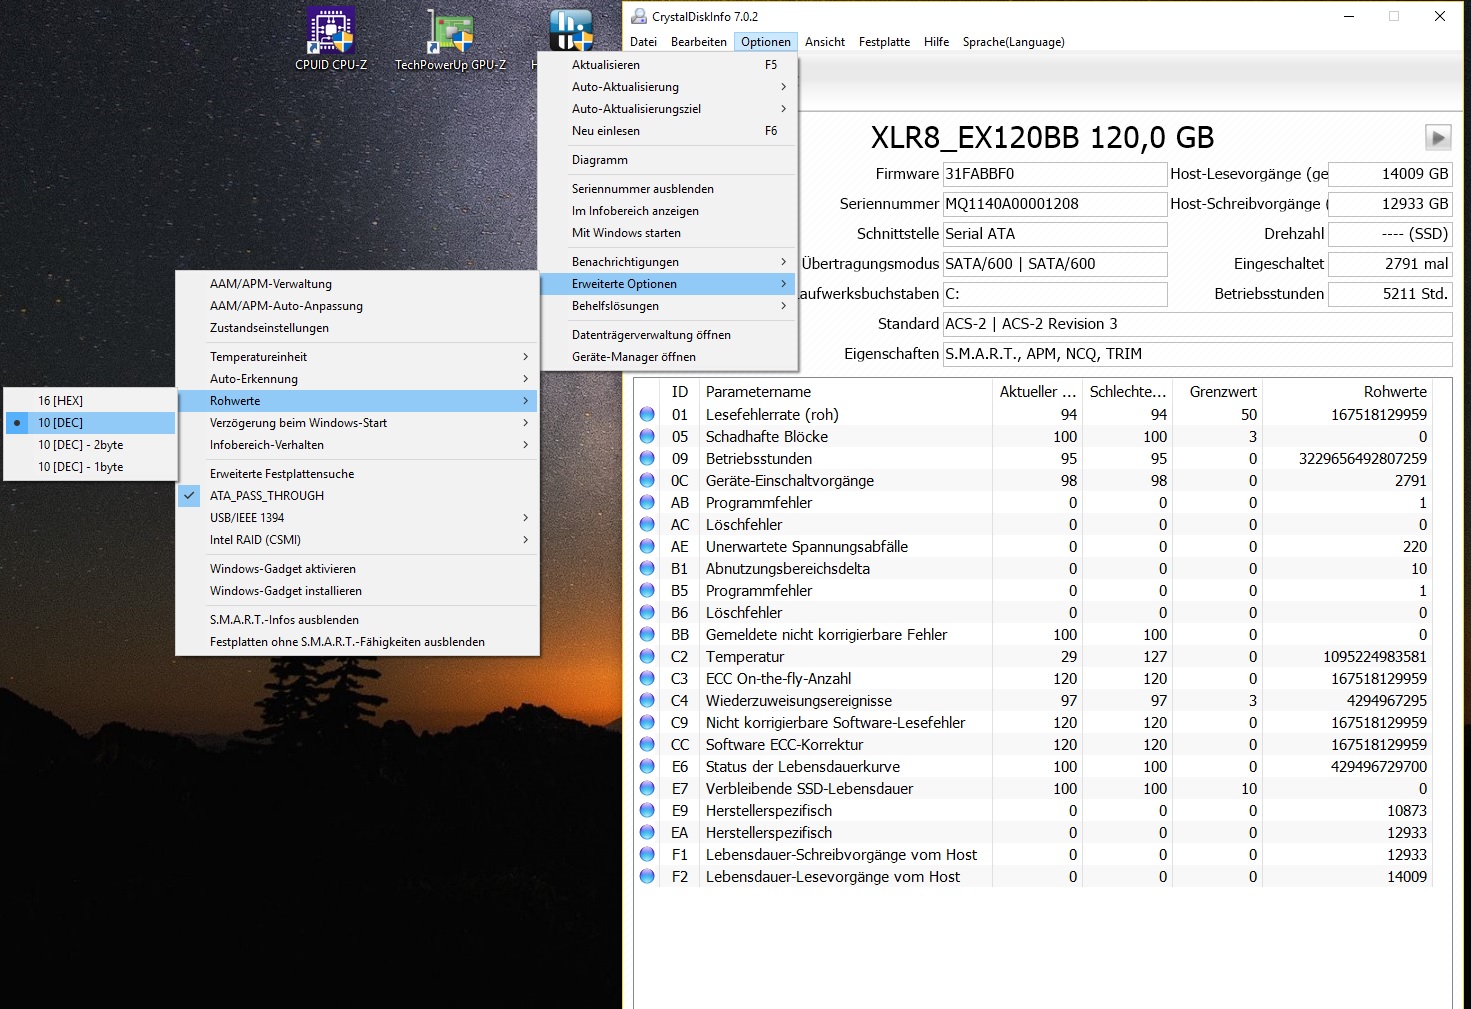Open AAM/APM-Verwaltung entry
This screenshot has width=1471, height=1009.
(x=358, y=284)
